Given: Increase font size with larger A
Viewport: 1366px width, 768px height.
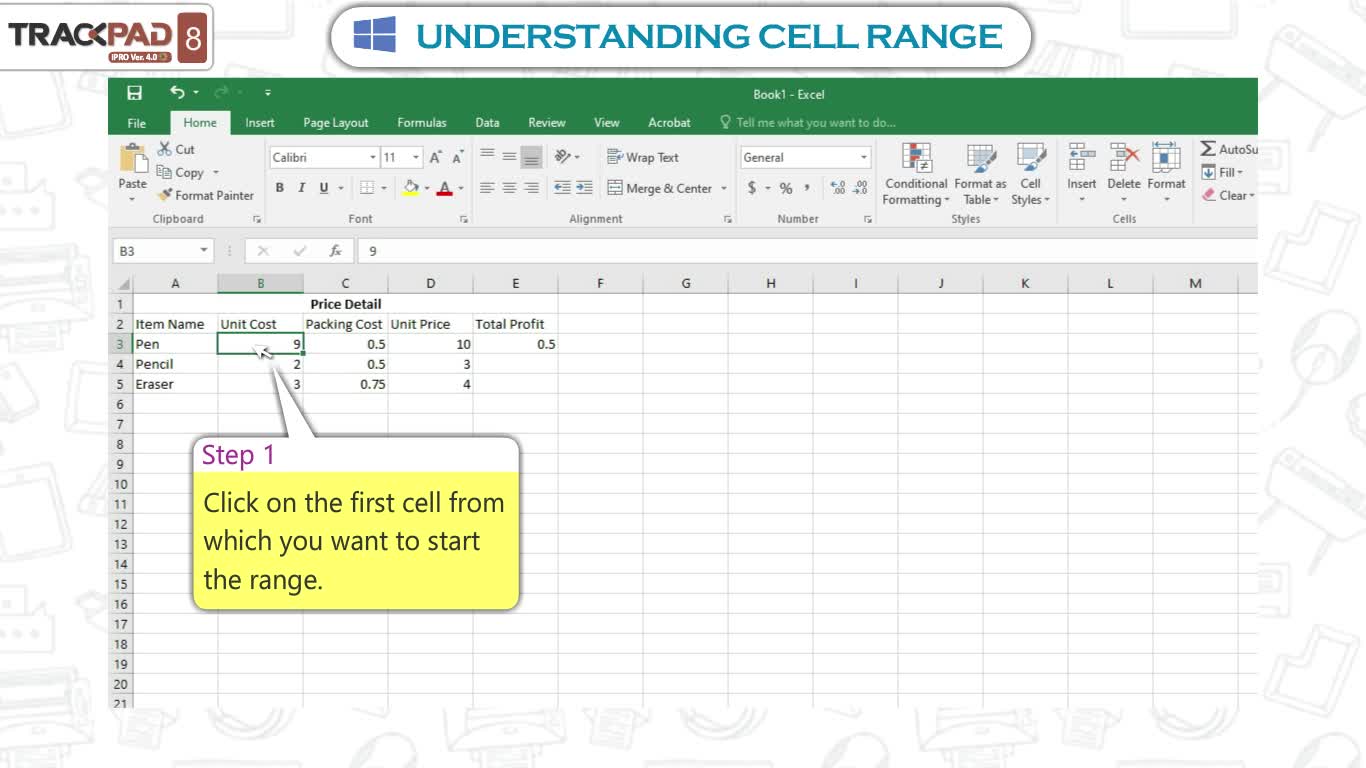Looking at the screenshot, I should (436, 157).
